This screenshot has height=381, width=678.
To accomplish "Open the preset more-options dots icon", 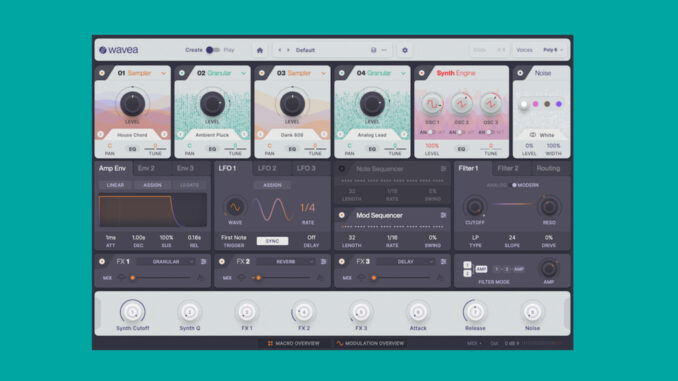I will [384, 50].
